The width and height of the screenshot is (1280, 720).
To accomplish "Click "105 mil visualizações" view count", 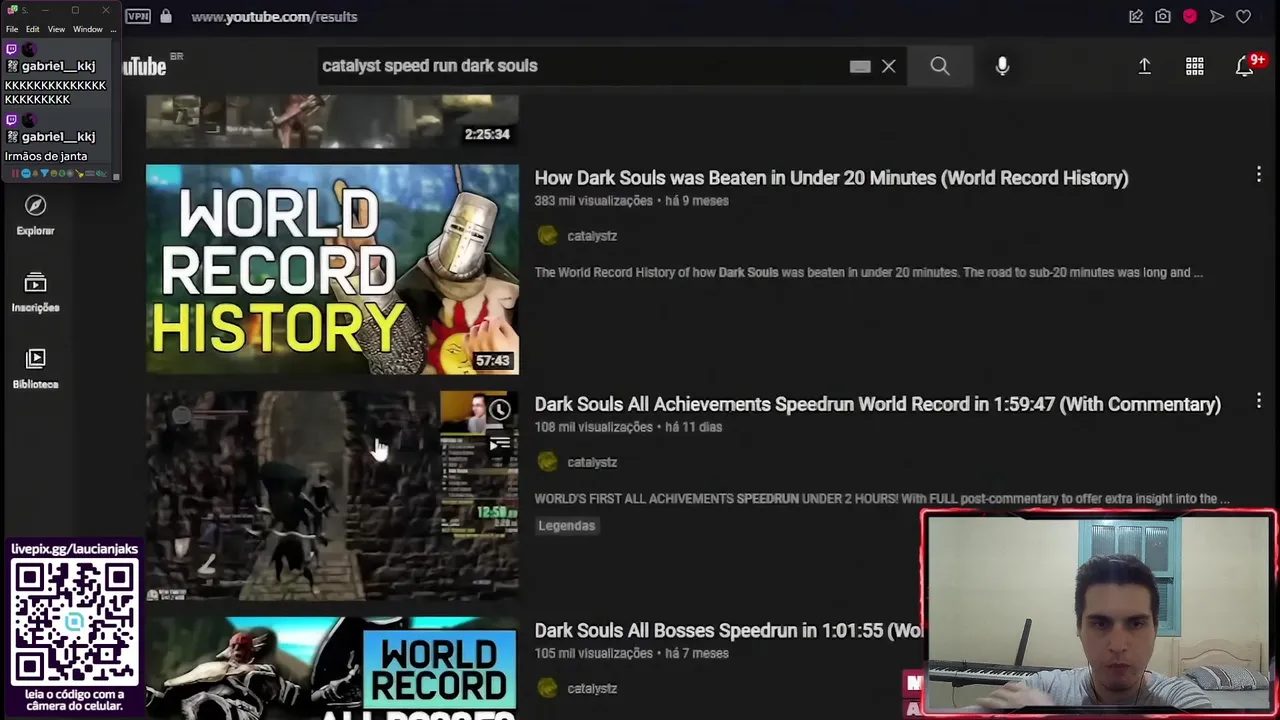I will point(593,653).
